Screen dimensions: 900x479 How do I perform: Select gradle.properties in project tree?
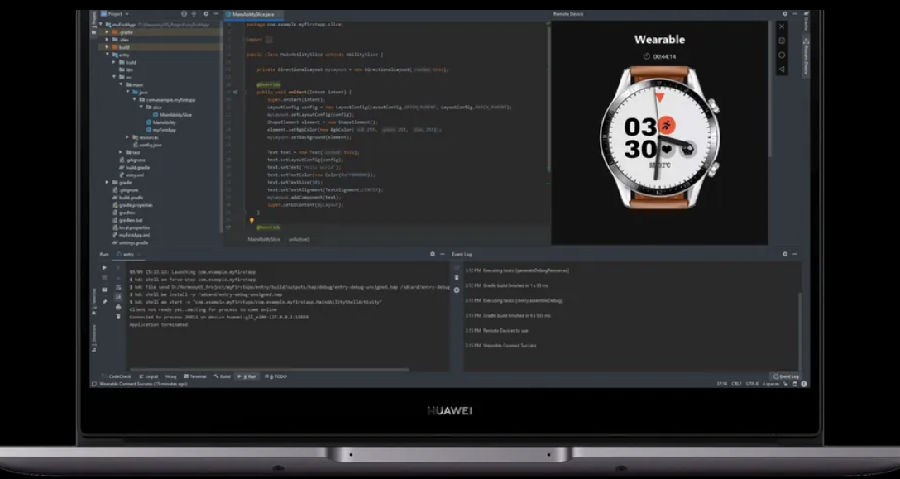[x=133, y=205]
